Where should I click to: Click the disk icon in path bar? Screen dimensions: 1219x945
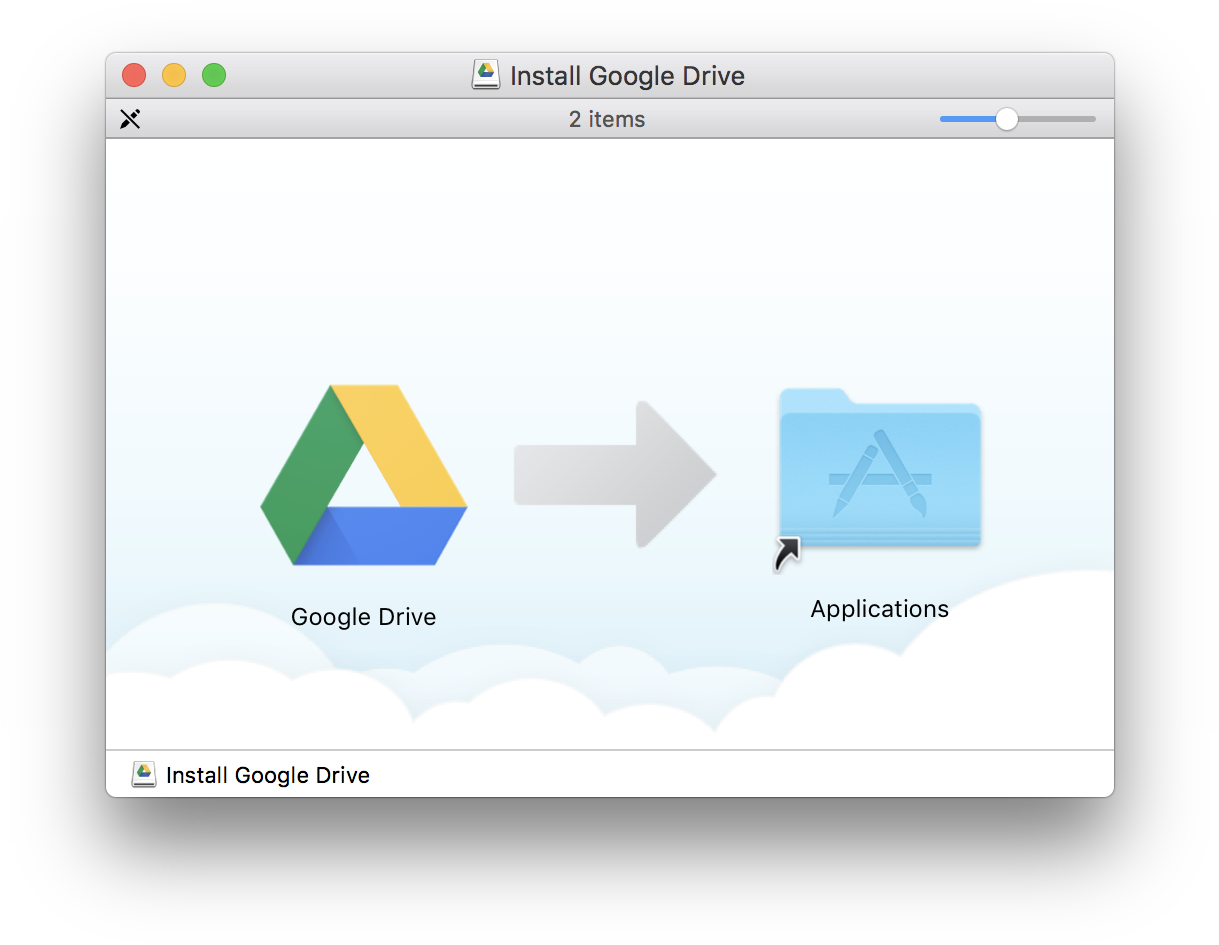tap(144, 775)
